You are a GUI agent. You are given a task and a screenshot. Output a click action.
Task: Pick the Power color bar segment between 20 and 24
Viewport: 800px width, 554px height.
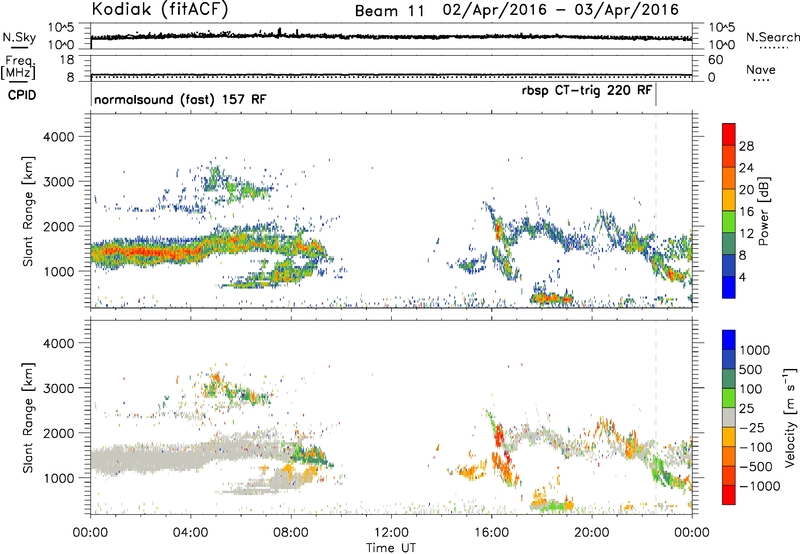(x=729, y=179)
